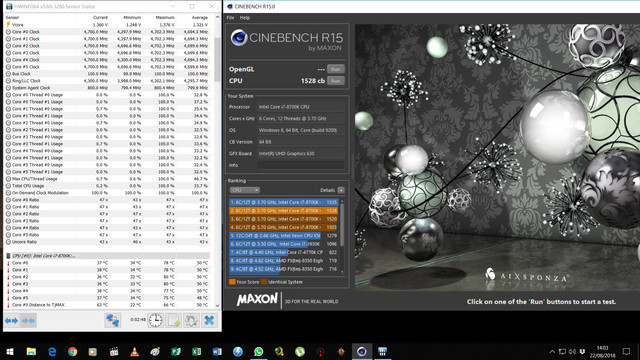Screen dimensions: 640x360
Task: Click the Processor field showing Intel Core i7-8700K
Action: pos(301,107)
